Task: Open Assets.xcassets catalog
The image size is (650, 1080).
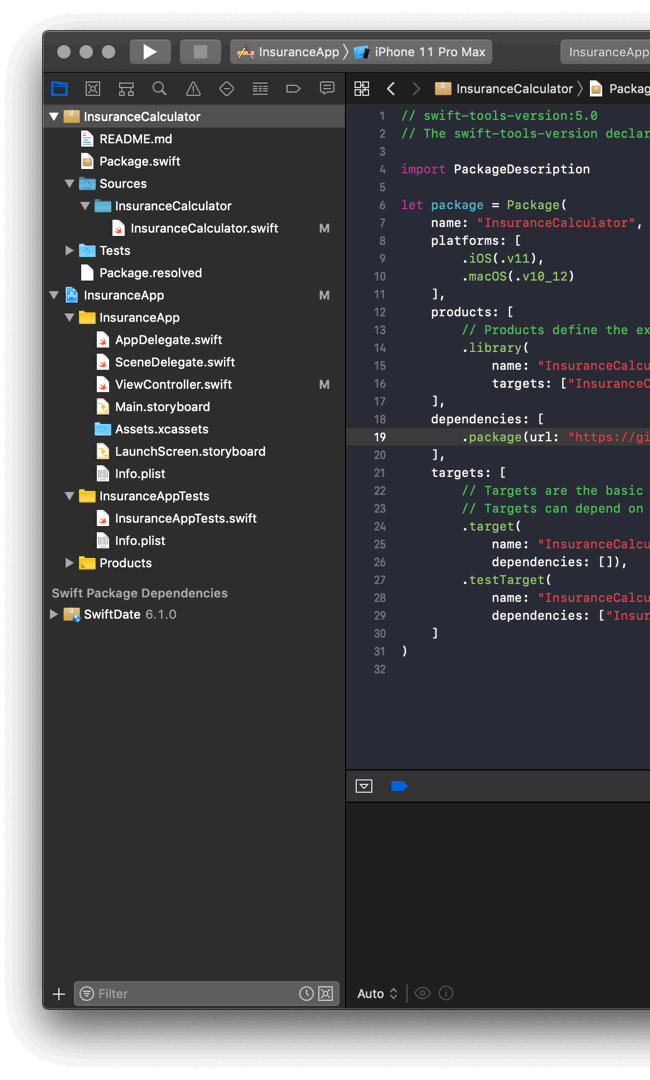Action: [x=162, y=429]
